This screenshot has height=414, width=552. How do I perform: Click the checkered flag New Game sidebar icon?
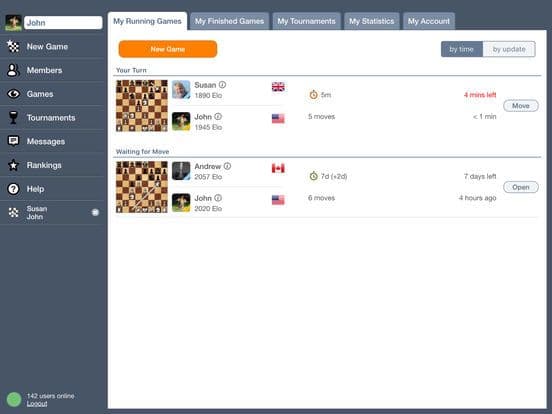(x=13, y=46)
